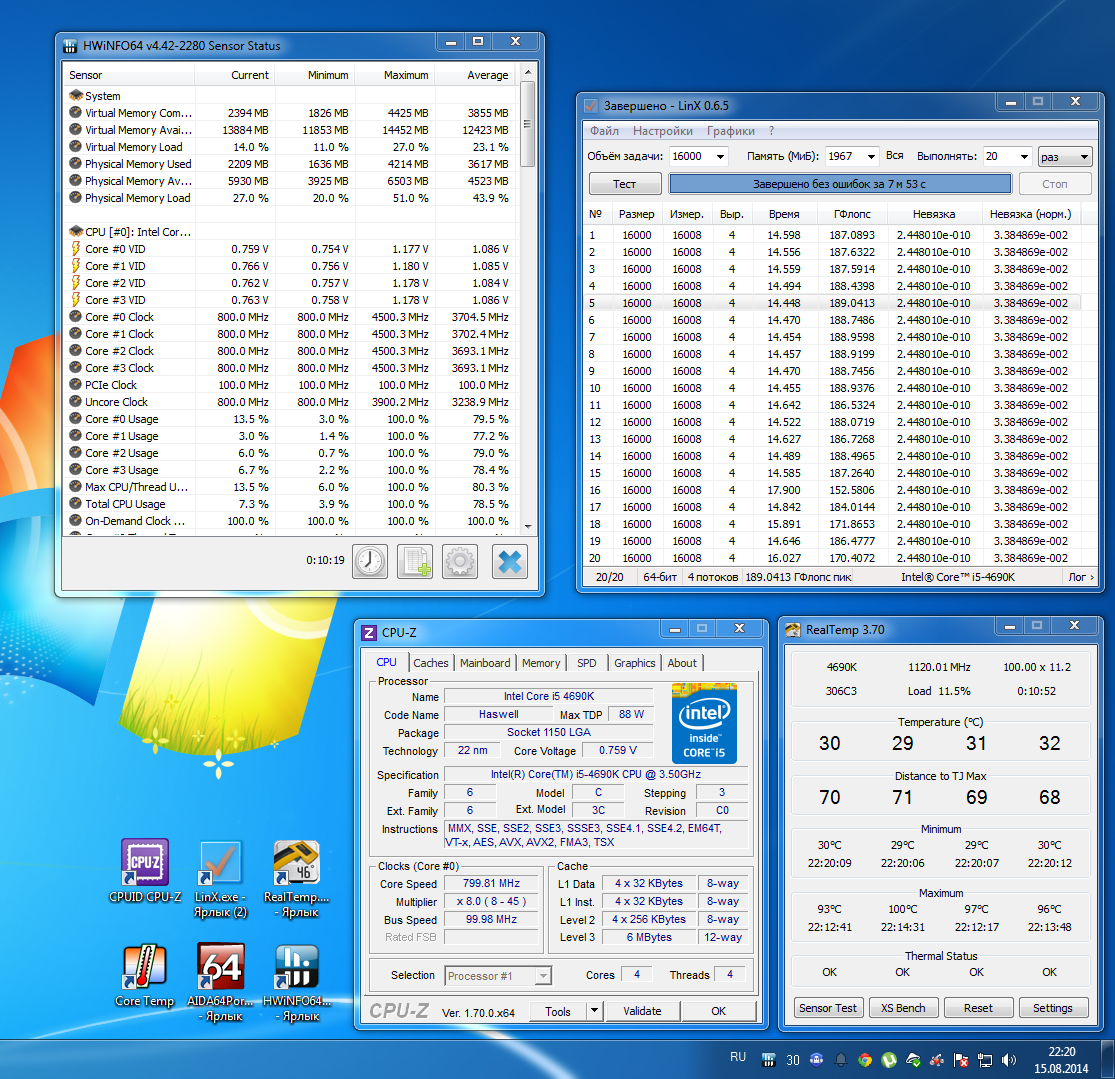Image resolution: width=1115 pixels, height=1079 pixels.
Task: Click LinX Тест button
Action: tap(625, 184)
